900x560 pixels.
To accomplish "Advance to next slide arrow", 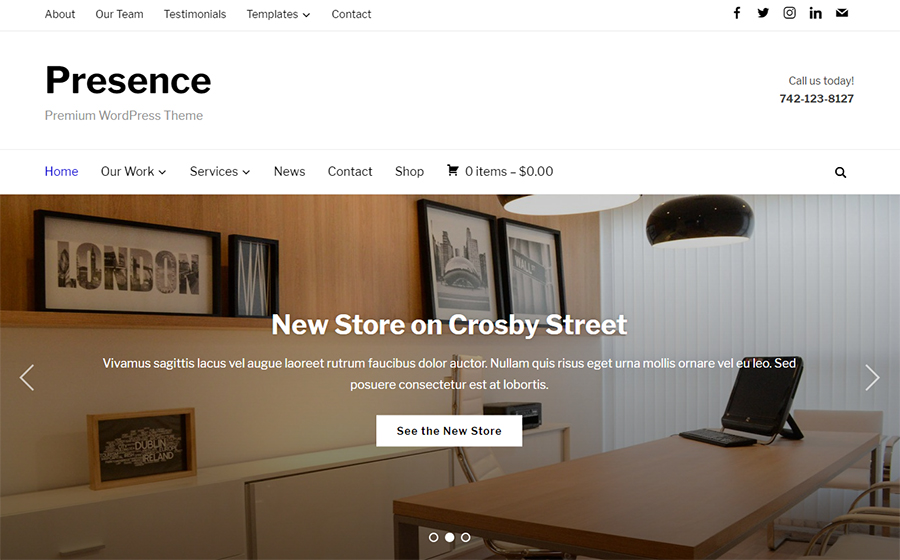I will point(872,378).
